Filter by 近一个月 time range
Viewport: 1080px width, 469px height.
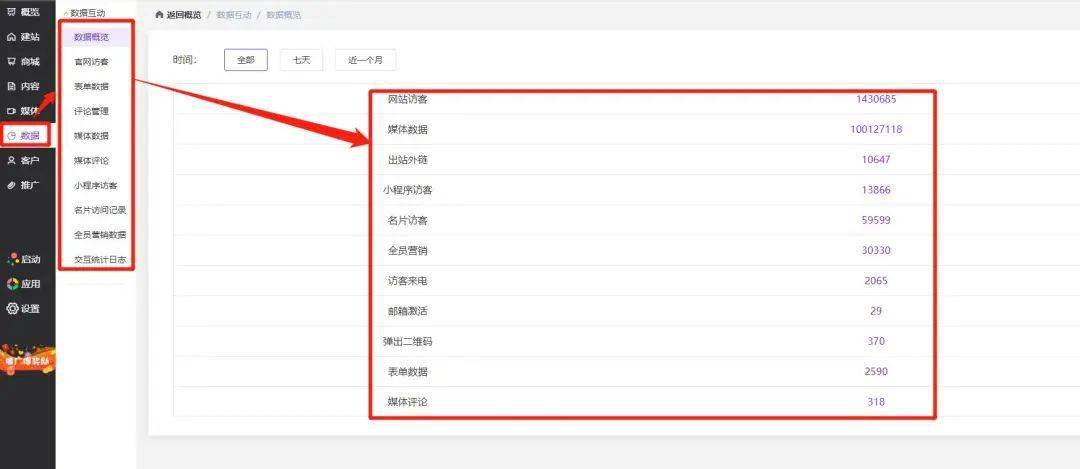pyautogui.click(x=366, y=60)
